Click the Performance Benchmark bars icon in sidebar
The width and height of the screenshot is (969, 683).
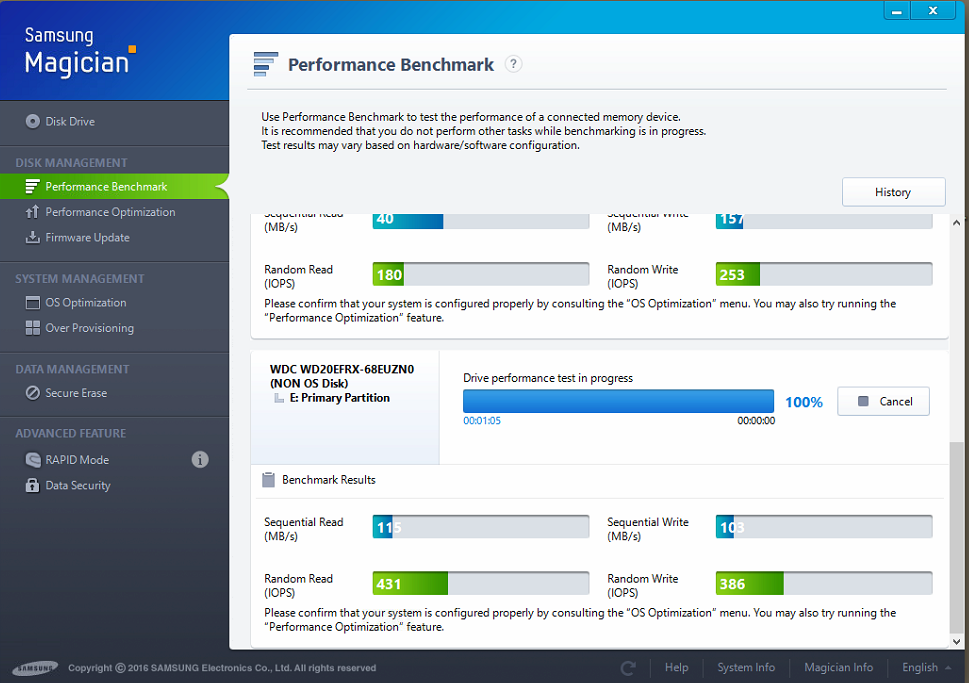pyautogui.click(x=32, y=187)
